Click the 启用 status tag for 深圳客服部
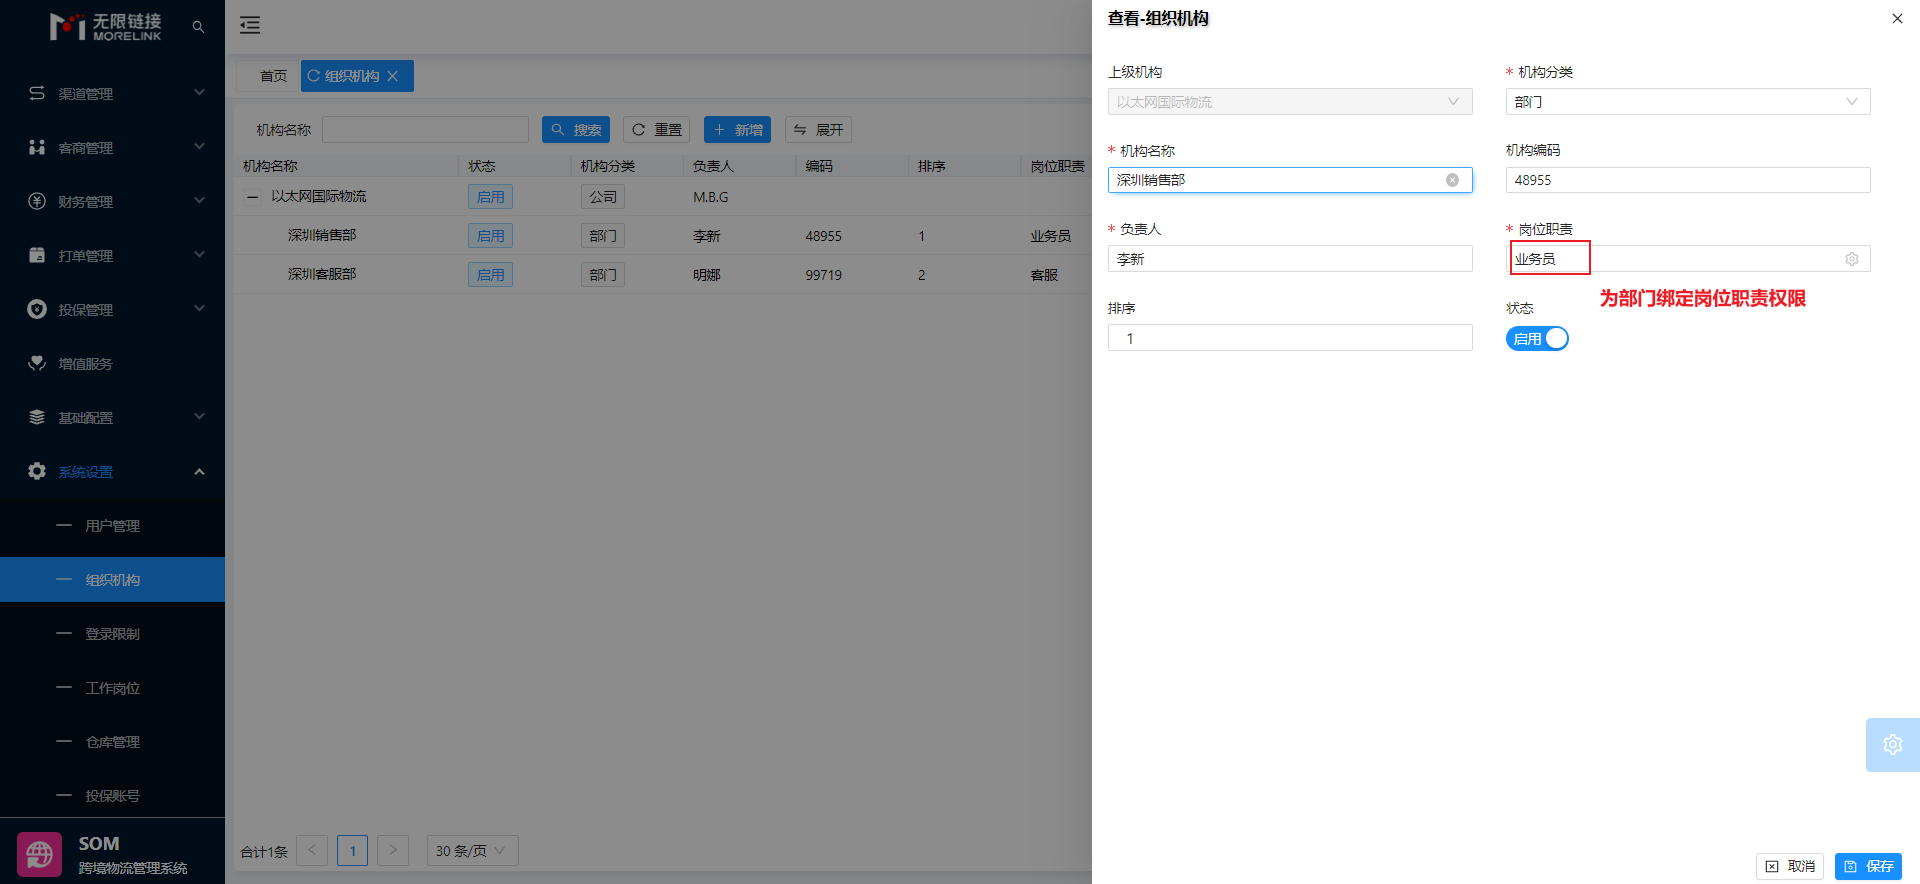Image resolution: width=1920 pixels, height=884 pixels. pyautogui.click(x=490, y=275)
